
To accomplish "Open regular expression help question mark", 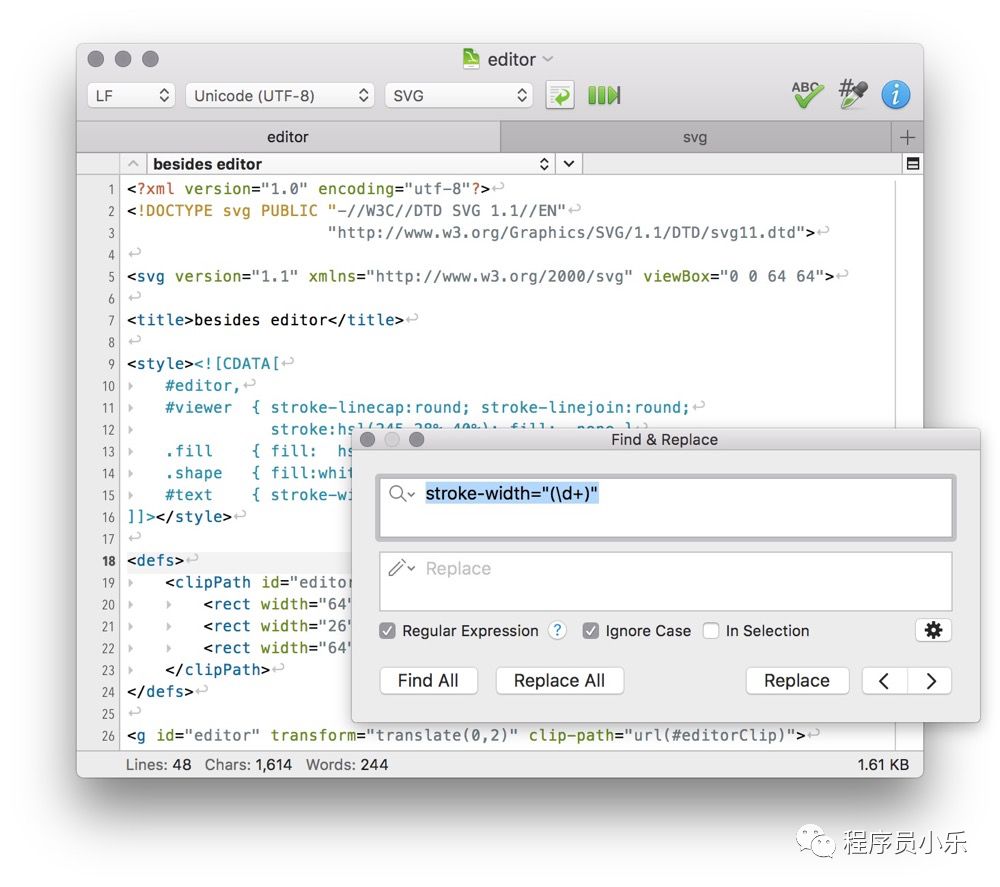I will point(557,631).
